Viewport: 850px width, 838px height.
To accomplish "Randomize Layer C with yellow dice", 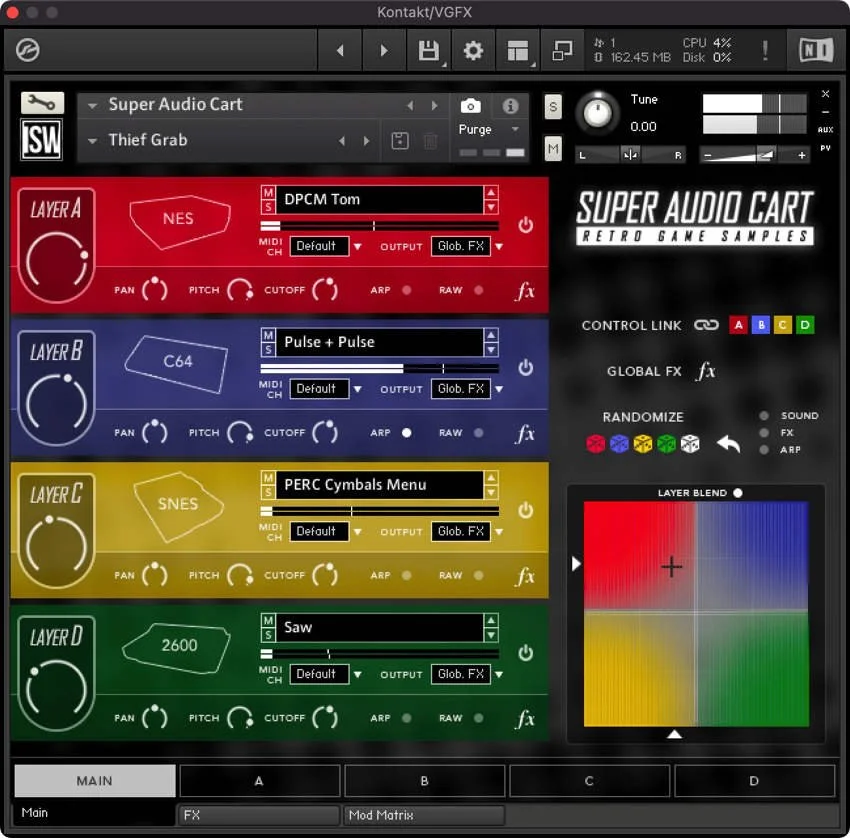I will coord(643,444).
